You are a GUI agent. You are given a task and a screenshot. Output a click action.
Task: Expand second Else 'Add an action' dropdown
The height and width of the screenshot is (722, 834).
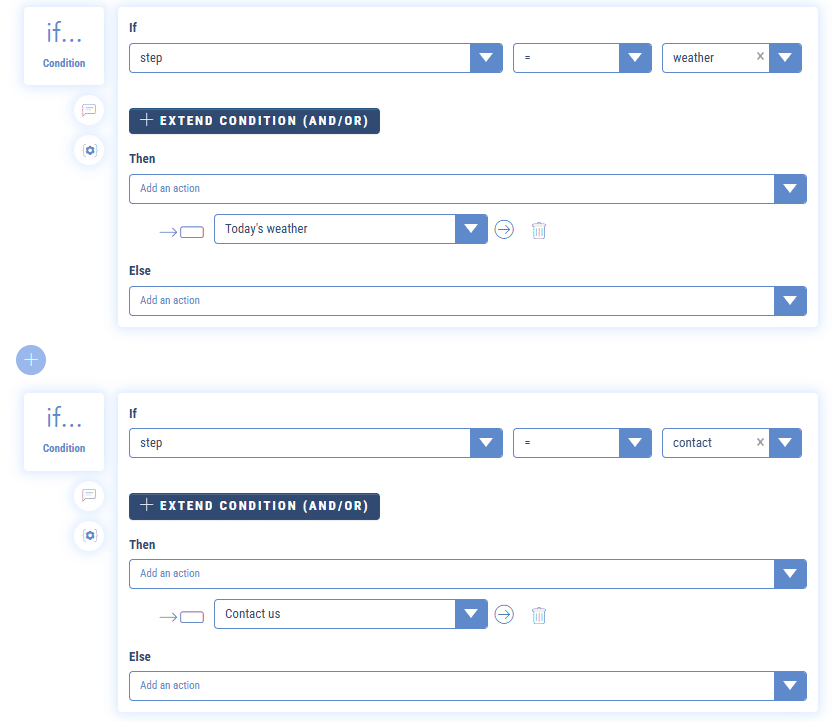coord(791,686)
